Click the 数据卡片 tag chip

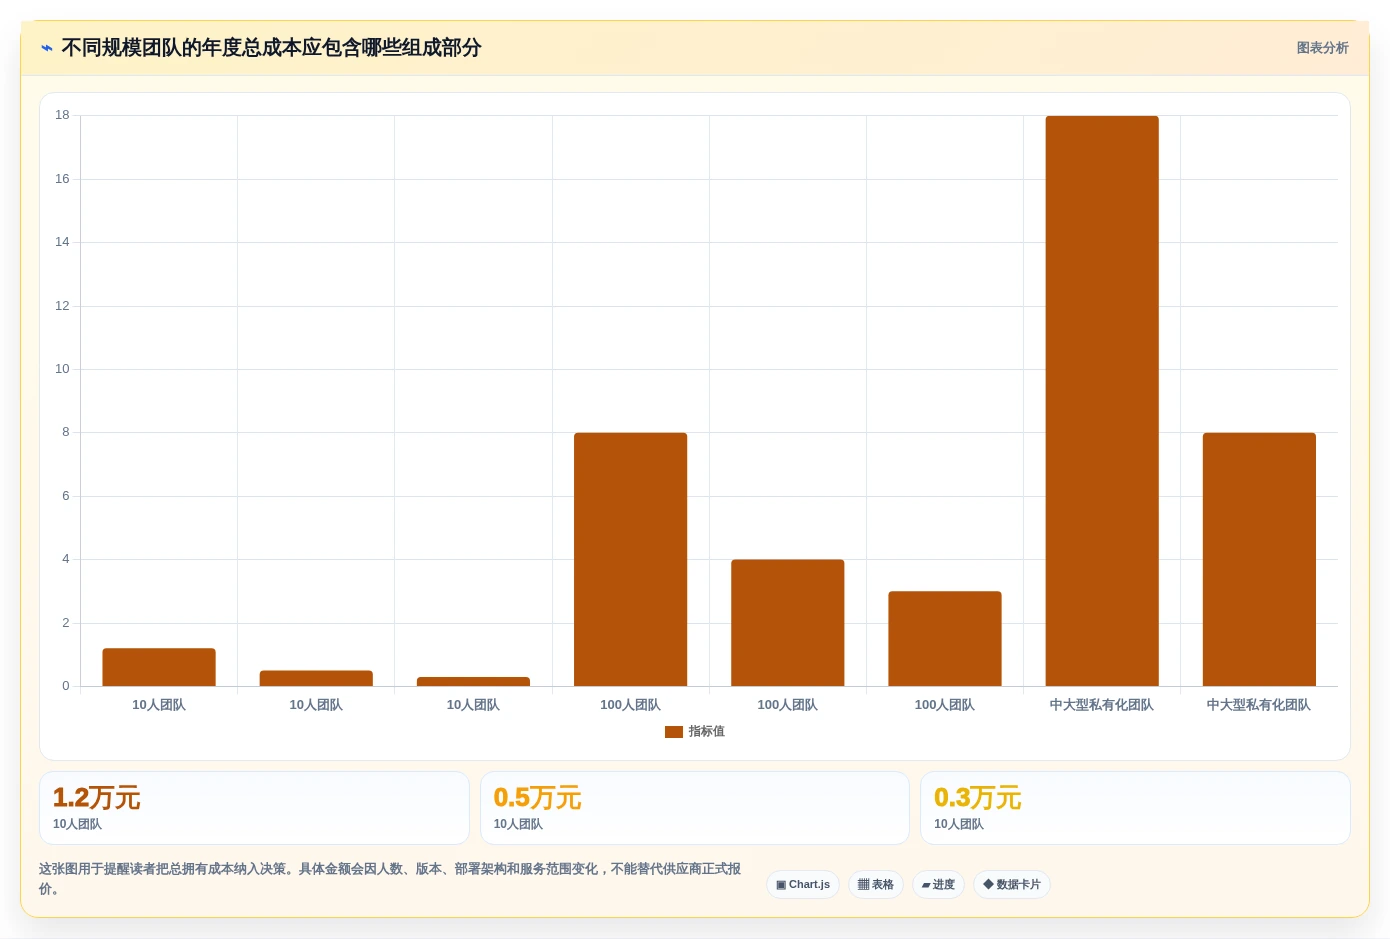click(x=1012, y=885)
